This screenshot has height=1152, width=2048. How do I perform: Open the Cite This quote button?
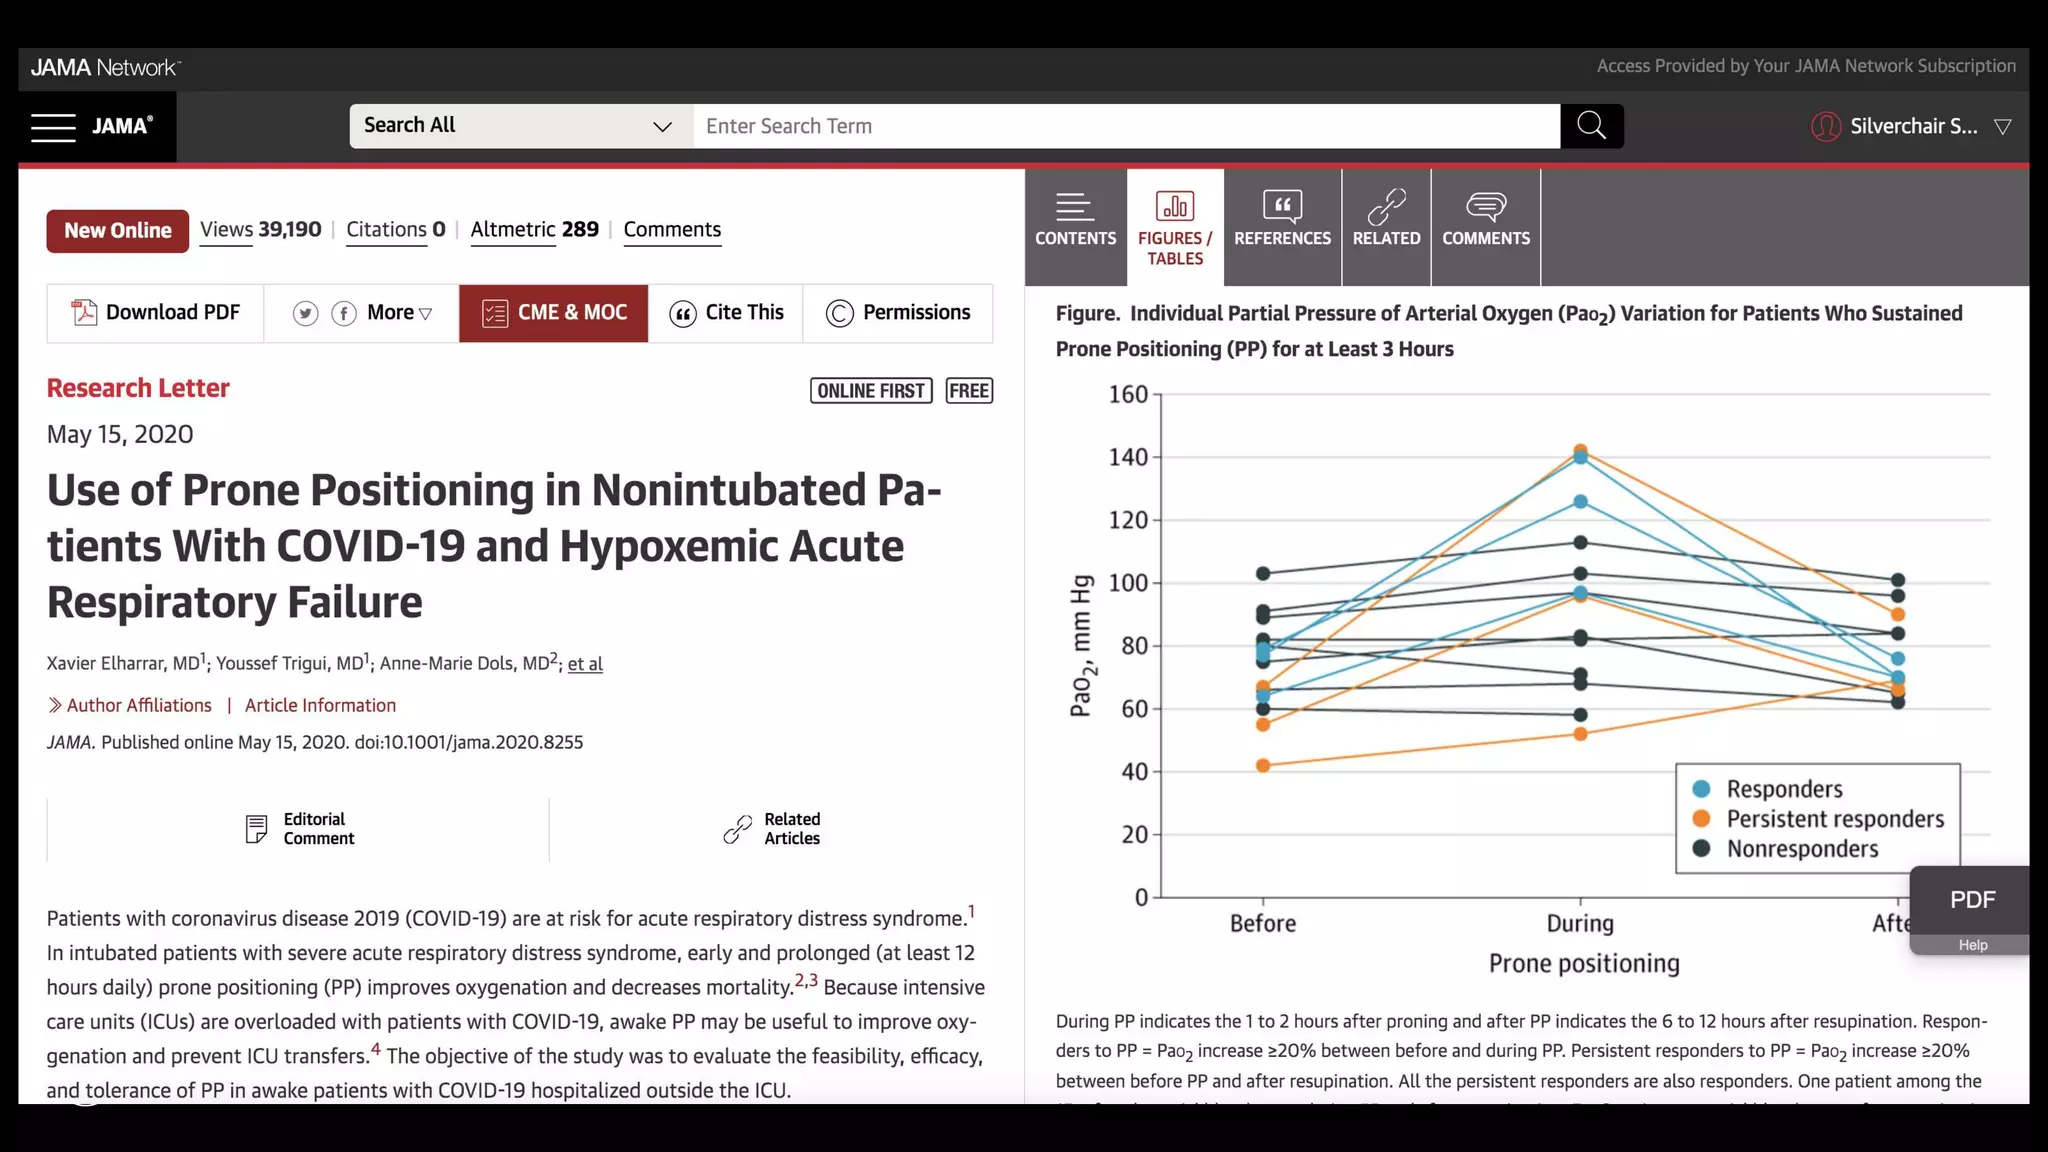pyautogui.click(x=726, y=313)
